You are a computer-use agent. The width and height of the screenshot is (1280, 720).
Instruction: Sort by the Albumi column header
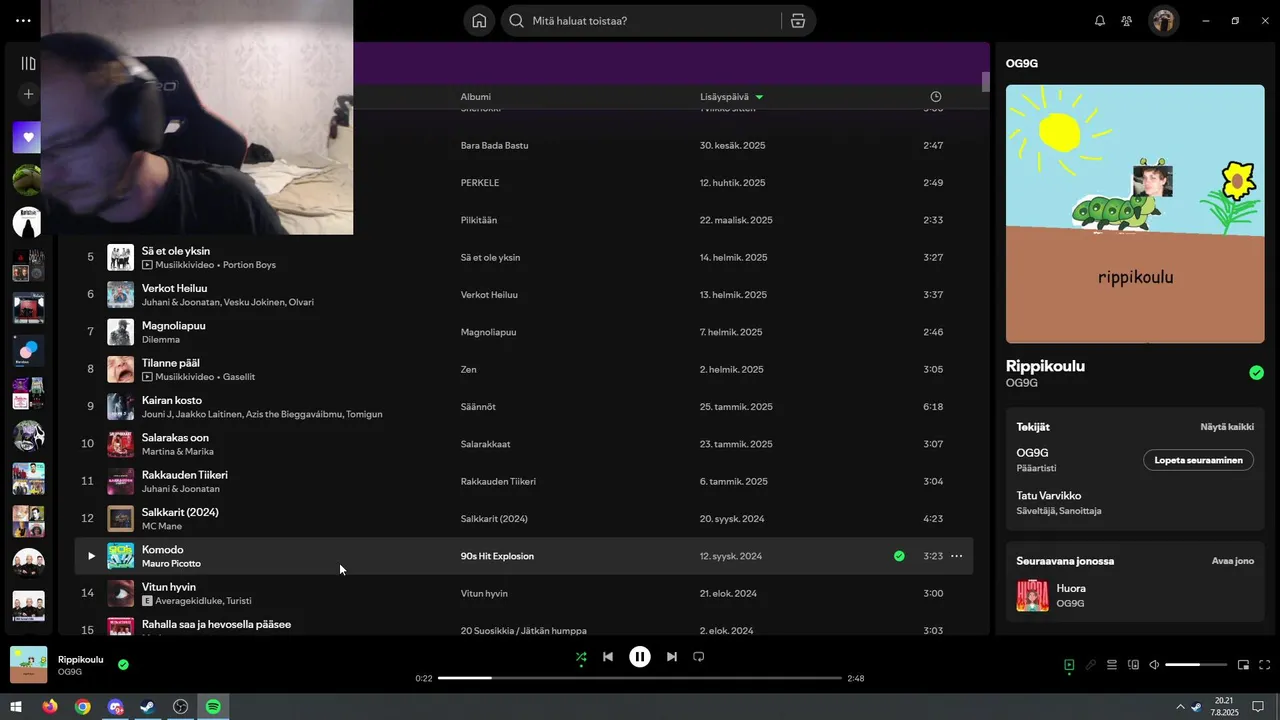click(476, 97)
